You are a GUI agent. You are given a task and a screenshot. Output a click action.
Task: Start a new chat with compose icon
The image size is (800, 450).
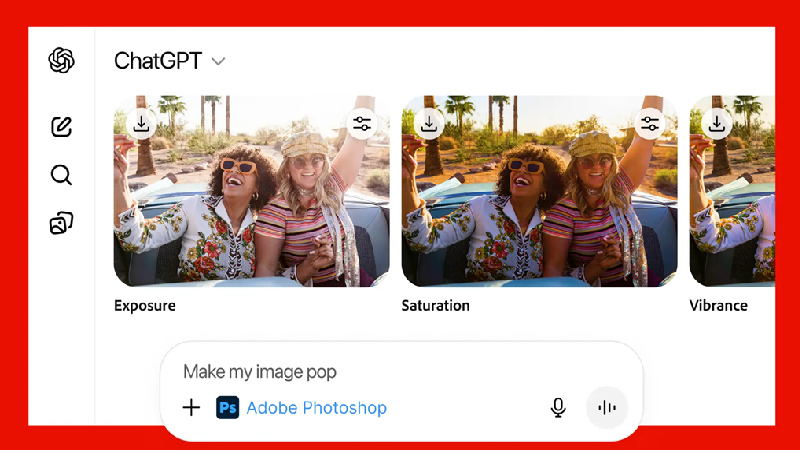pos(61,127)
